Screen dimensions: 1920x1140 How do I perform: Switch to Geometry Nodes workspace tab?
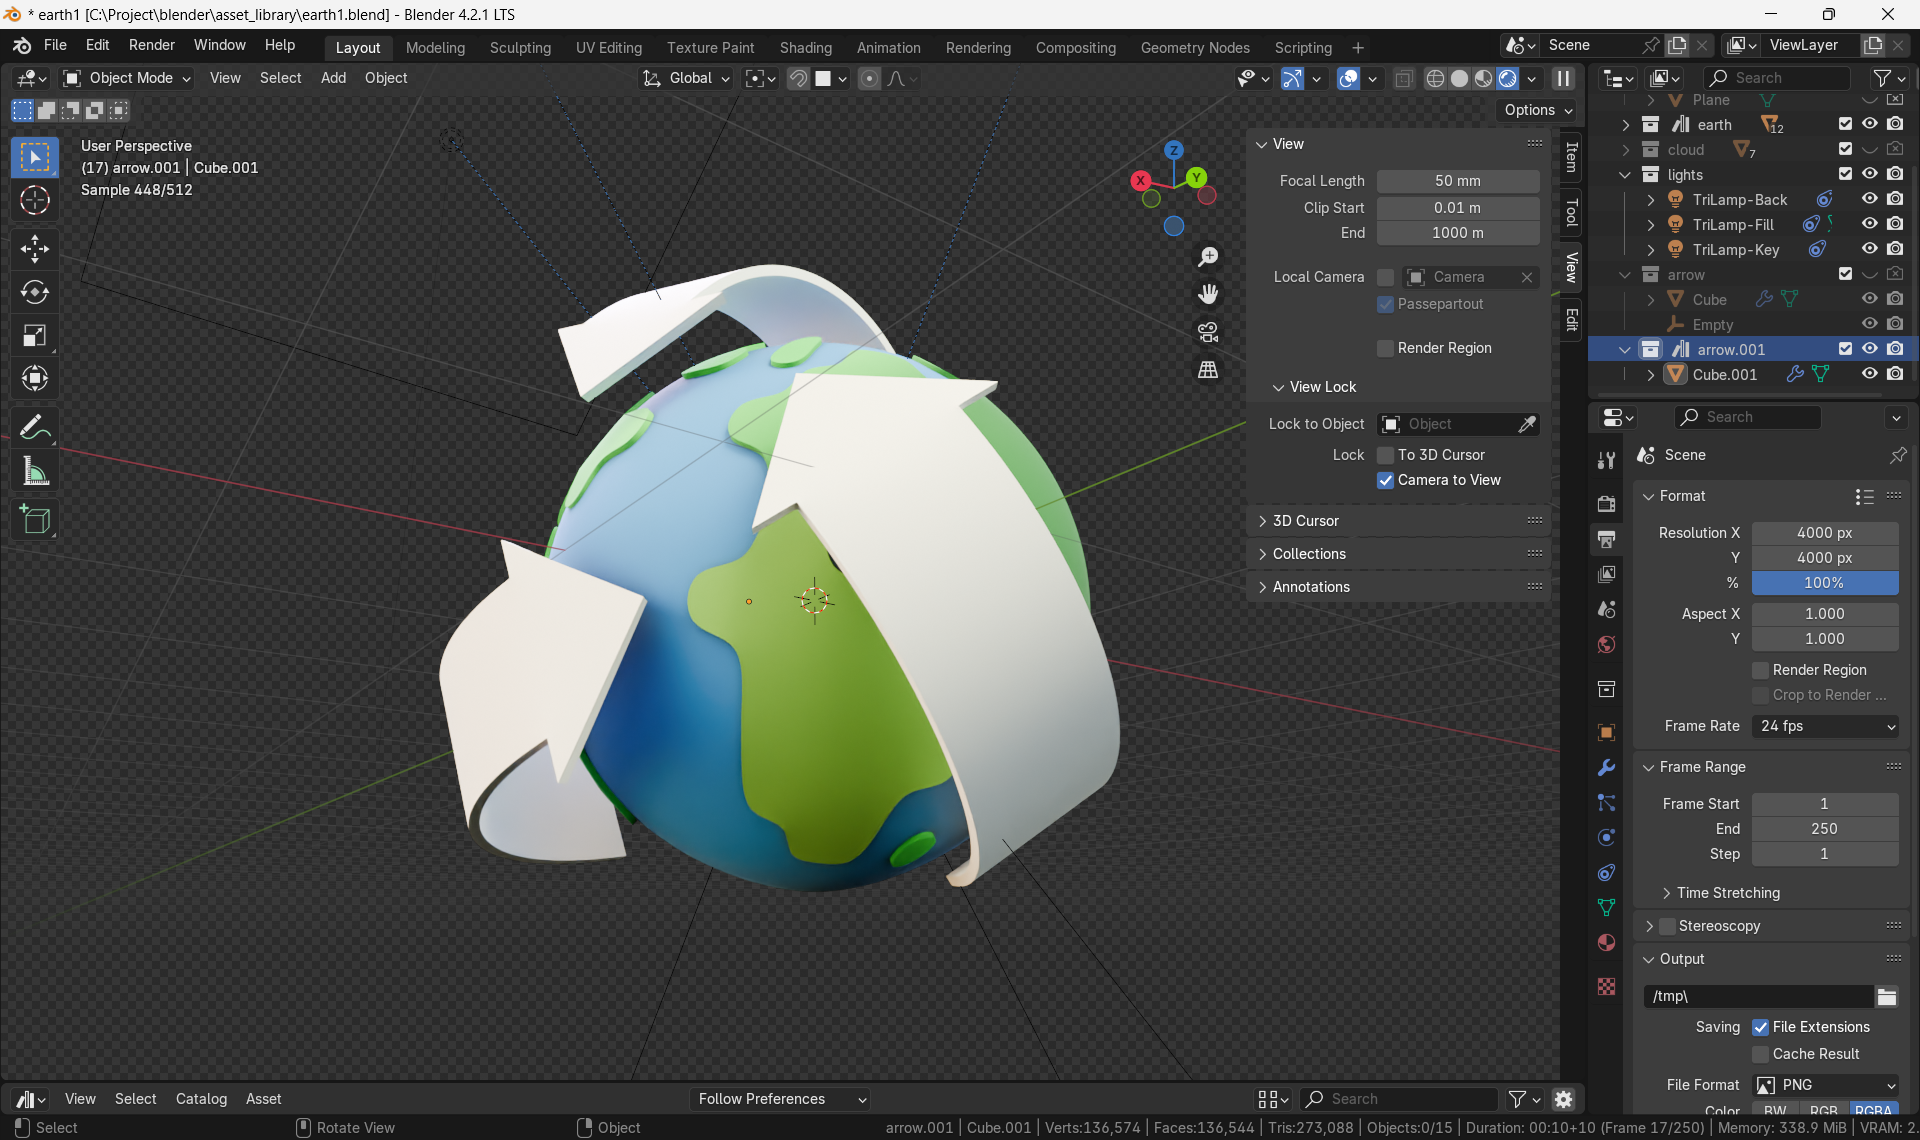1195,47
